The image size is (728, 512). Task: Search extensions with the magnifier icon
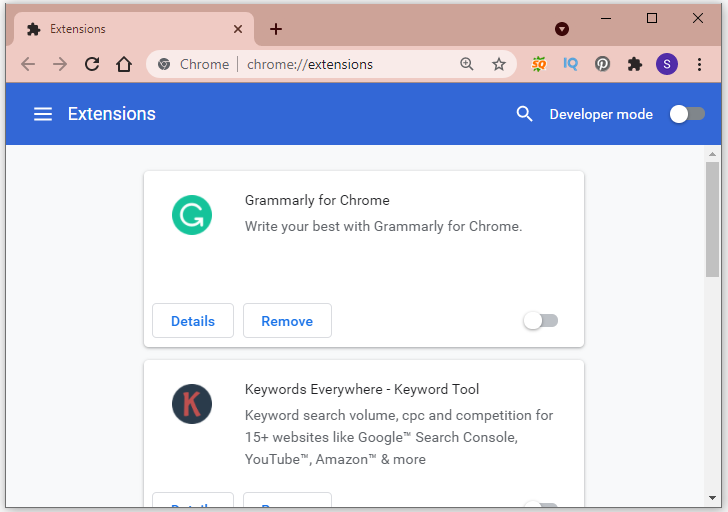524,114
